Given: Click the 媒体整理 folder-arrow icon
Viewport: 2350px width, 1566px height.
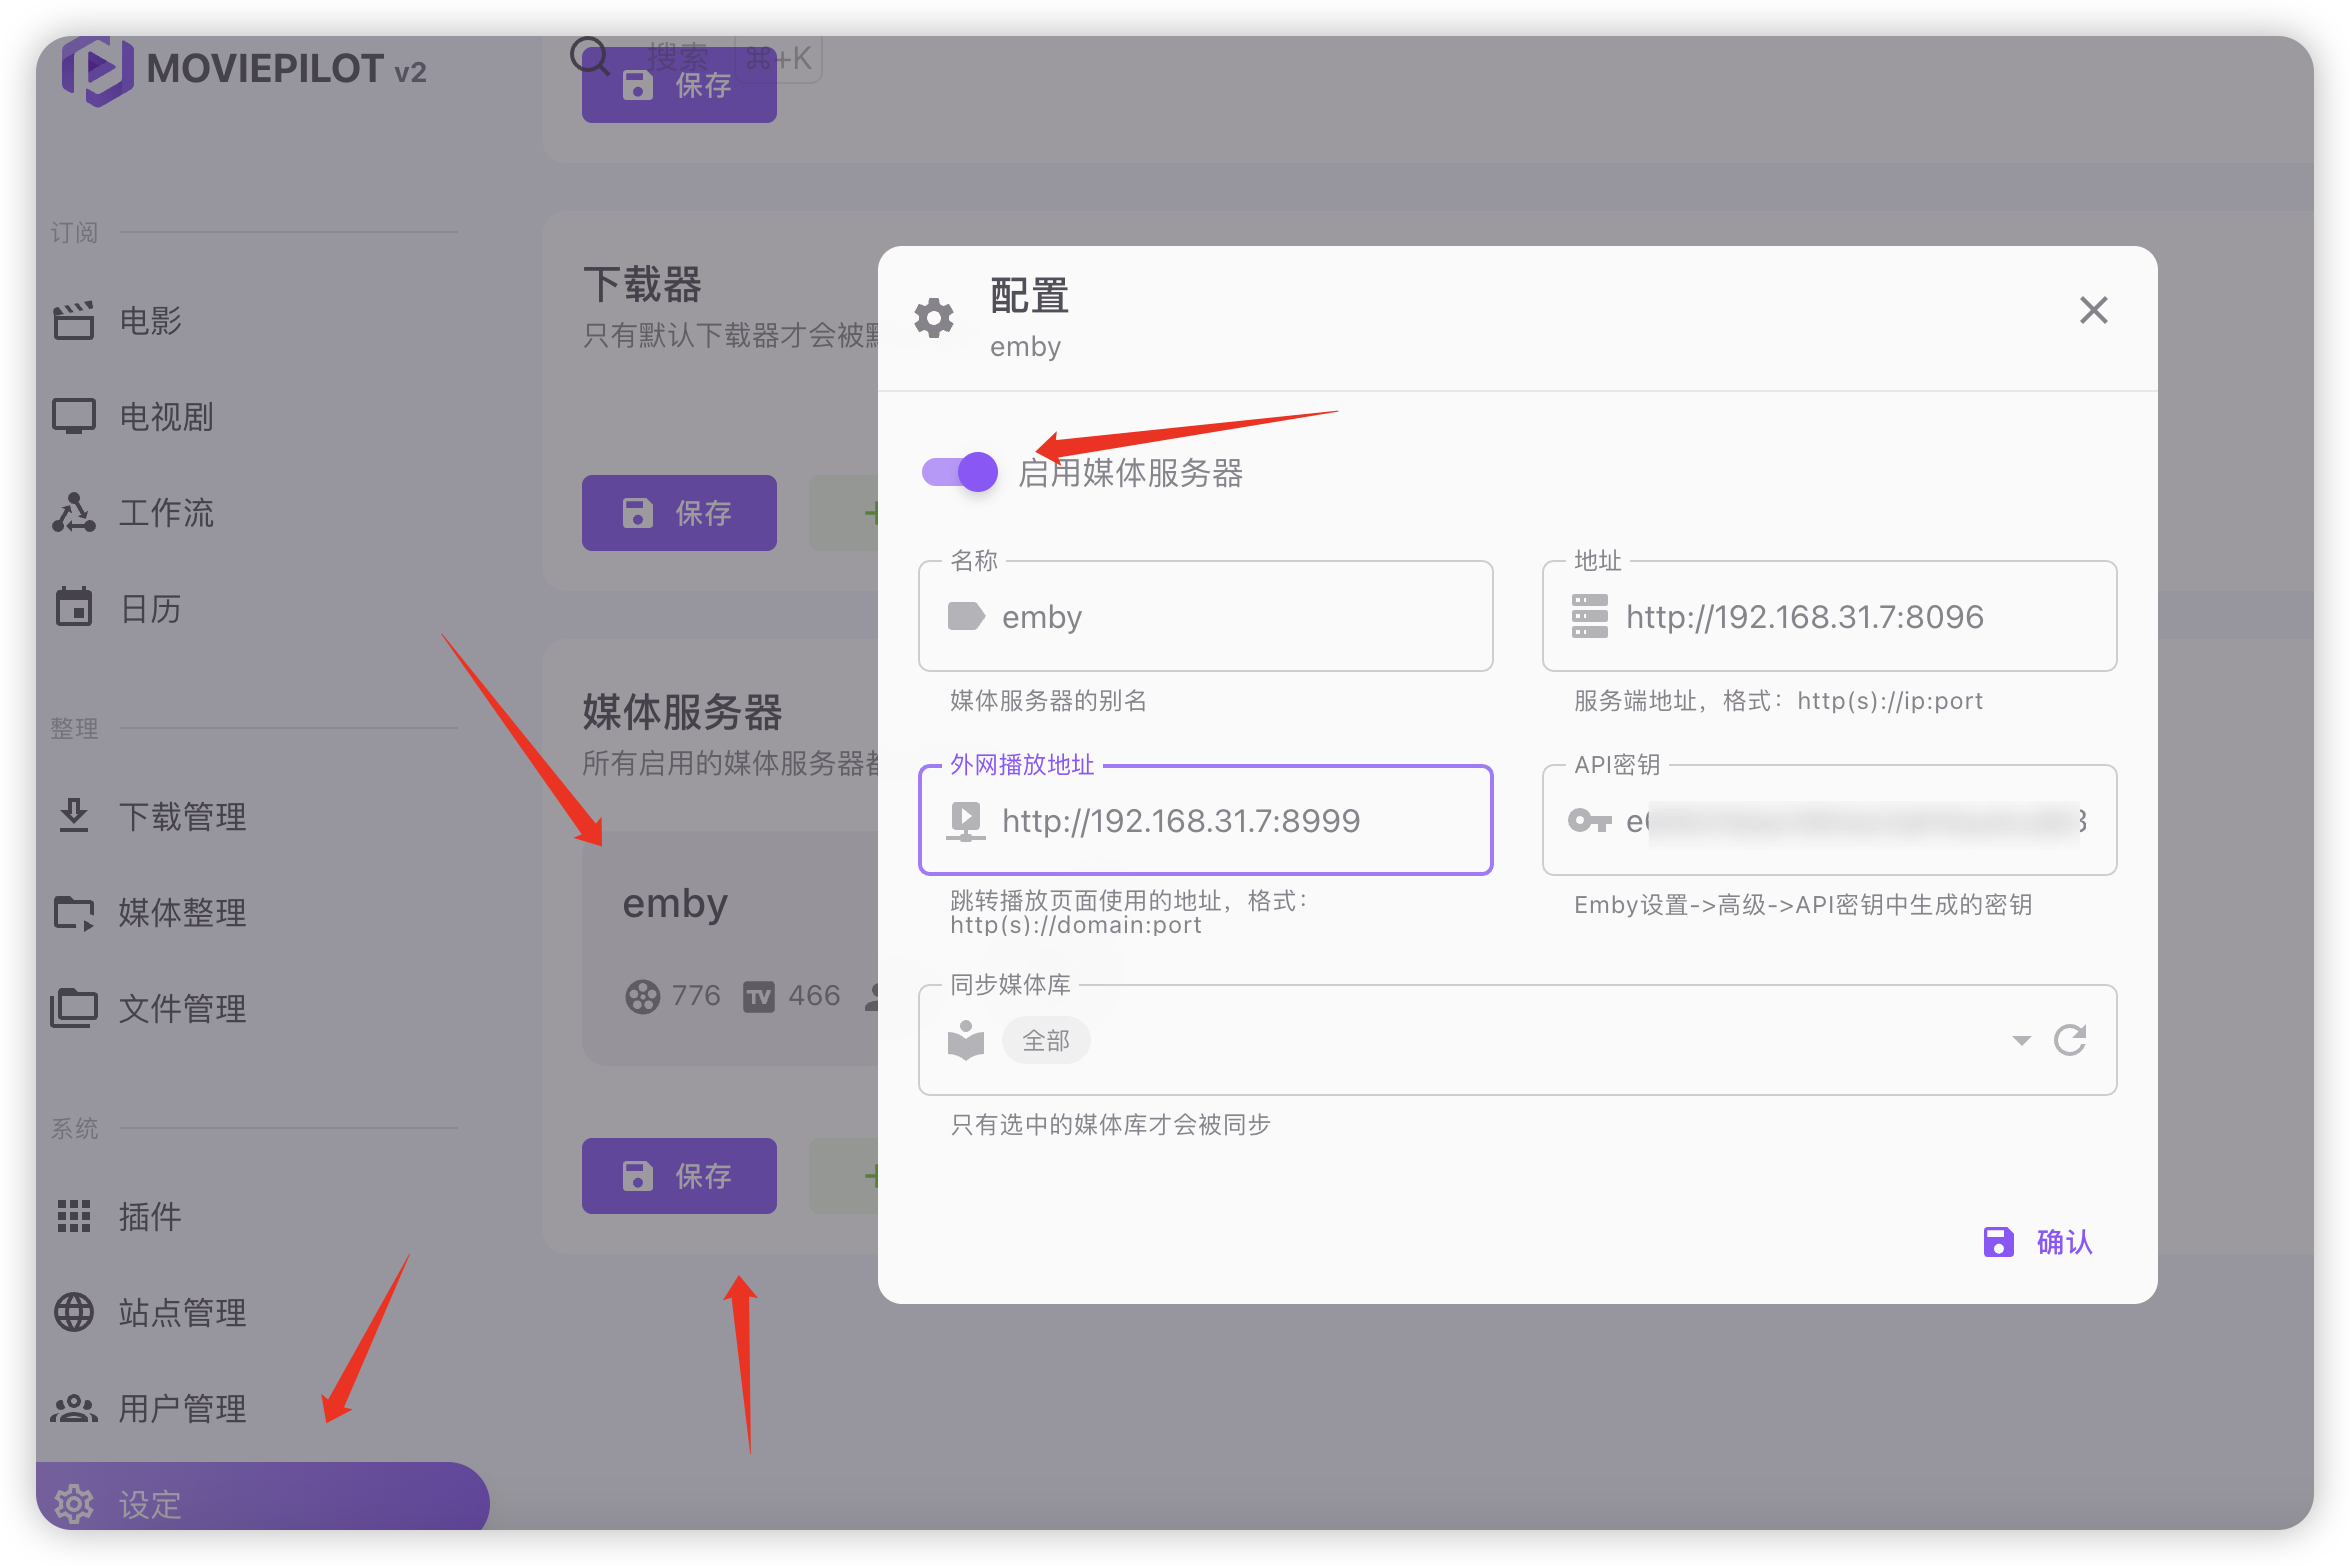Looking at the screenshot, I should click(74, 913).
